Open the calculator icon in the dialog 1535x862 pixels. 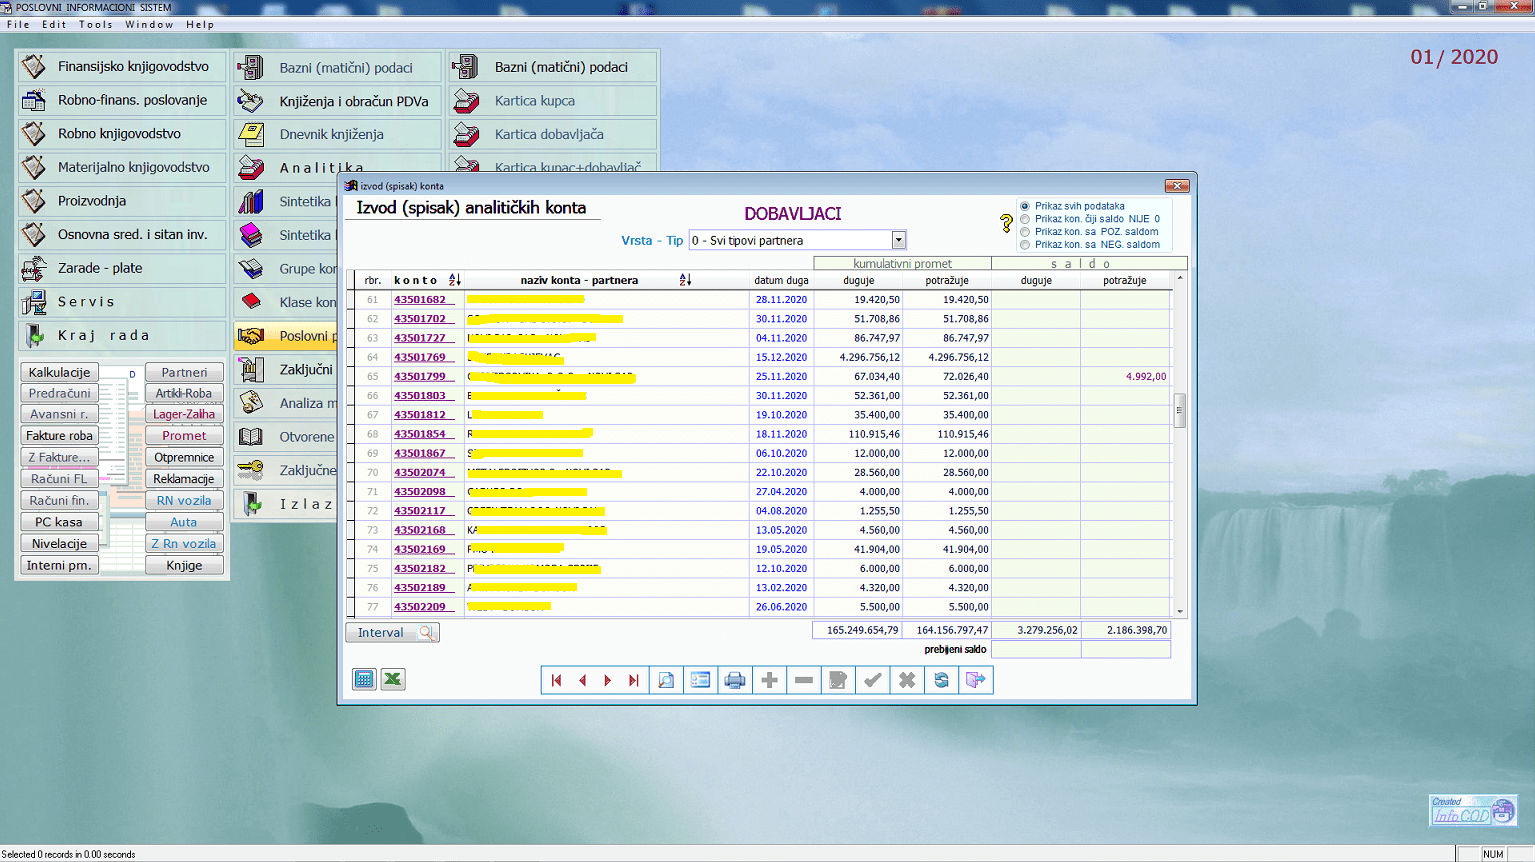point(364,680)
